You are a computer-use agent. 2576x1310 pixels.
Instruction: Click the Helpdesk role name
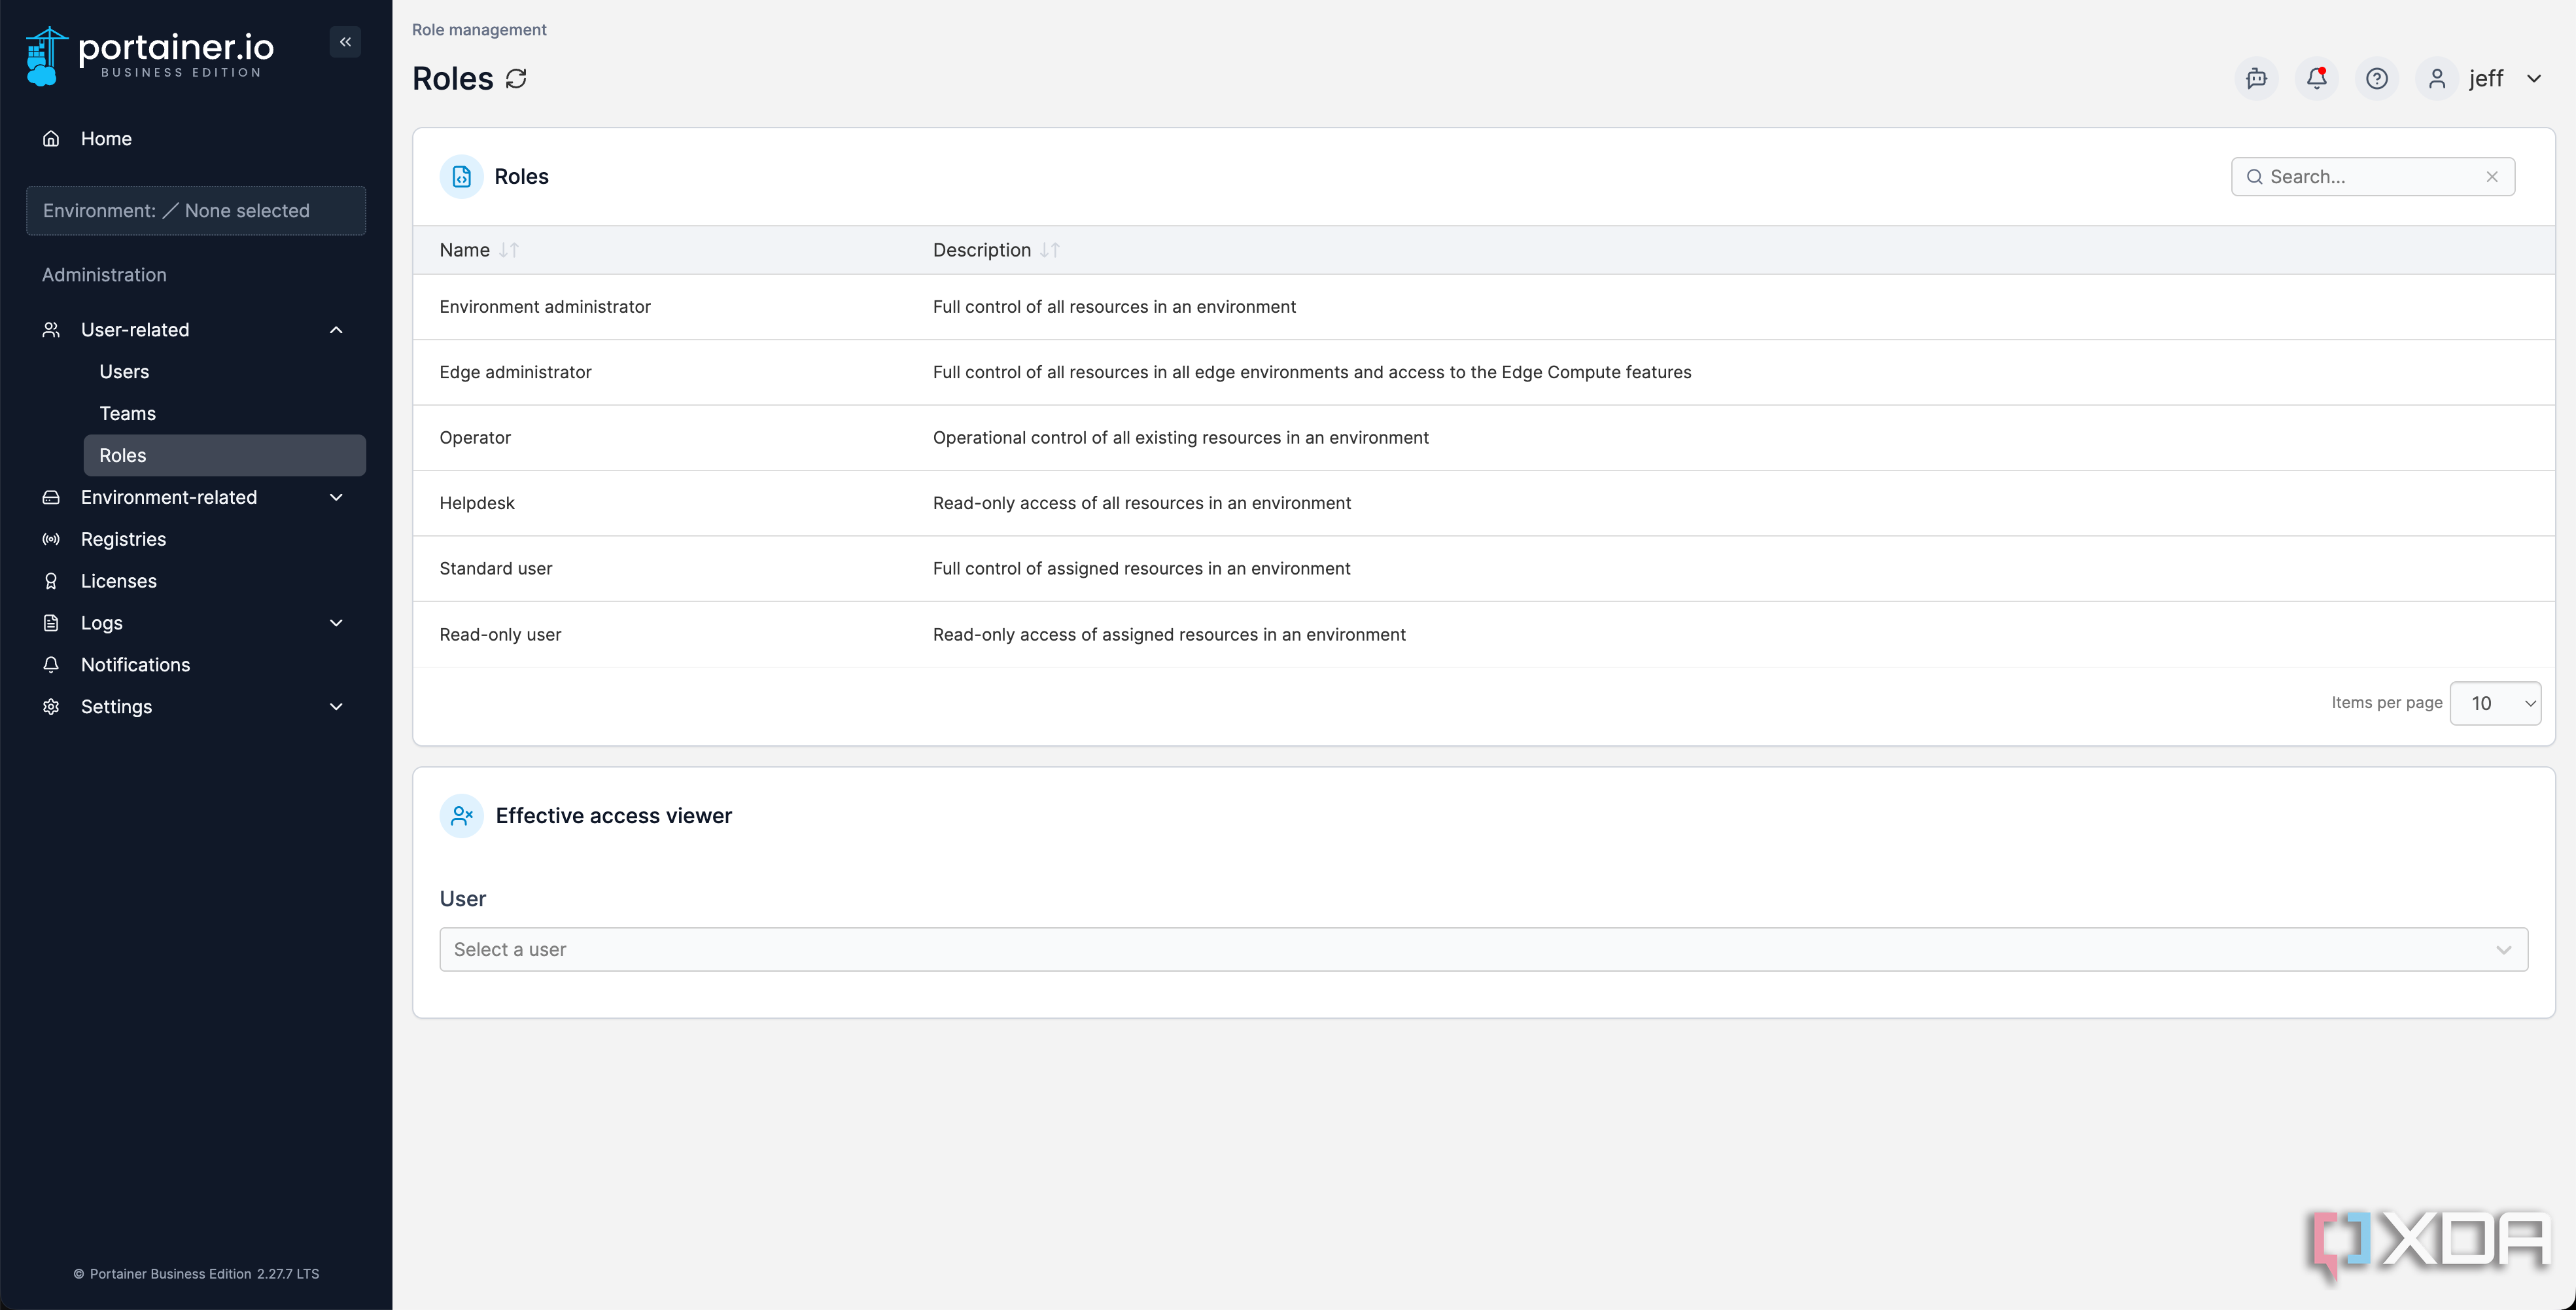click(477, 503)
